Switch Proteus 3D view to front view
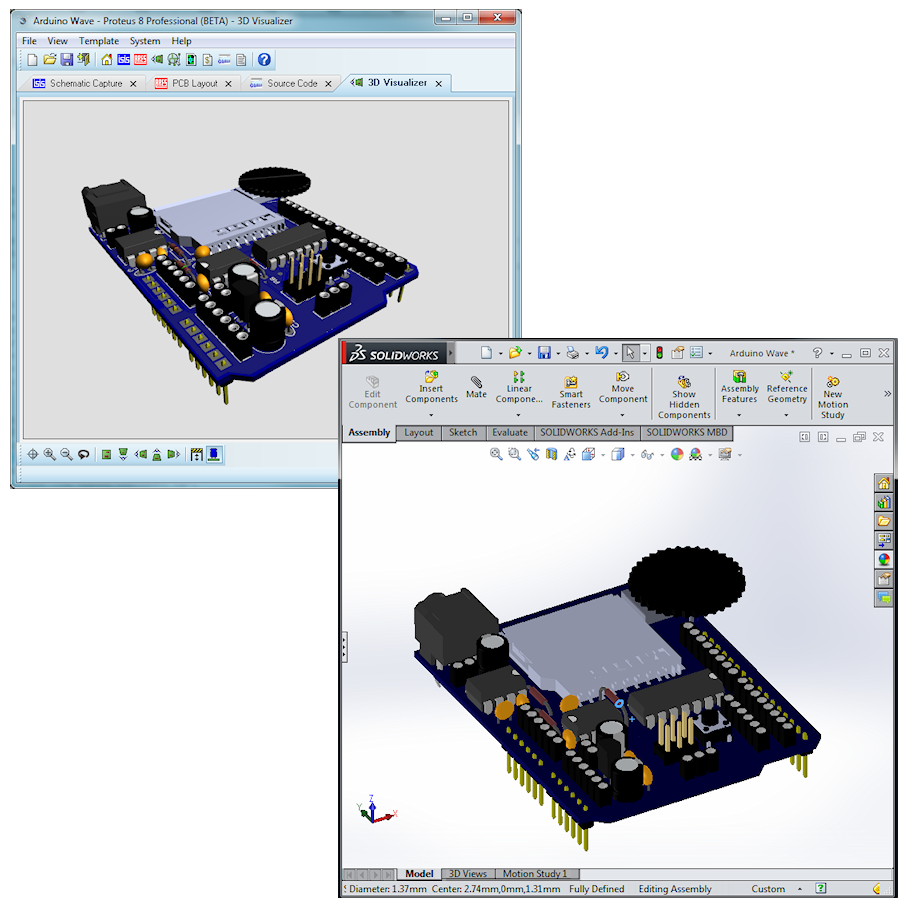The width and height of the screenshot is (900, 900). 123,455
